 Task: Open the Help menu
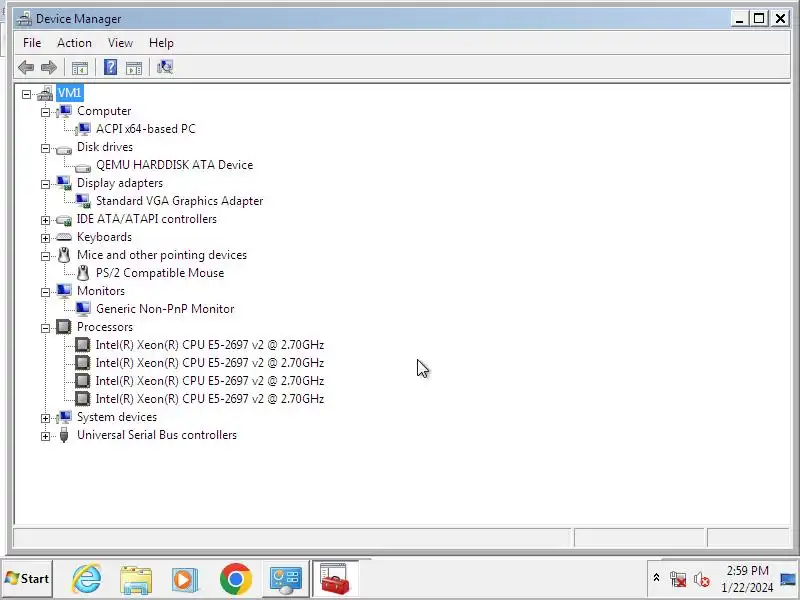pos(161,43)
